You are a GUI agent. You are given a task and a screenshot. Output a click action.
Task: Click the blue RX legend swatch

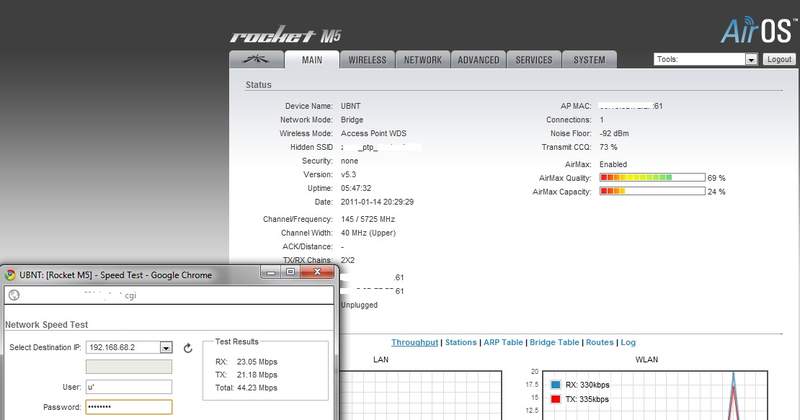pos(556,385)
